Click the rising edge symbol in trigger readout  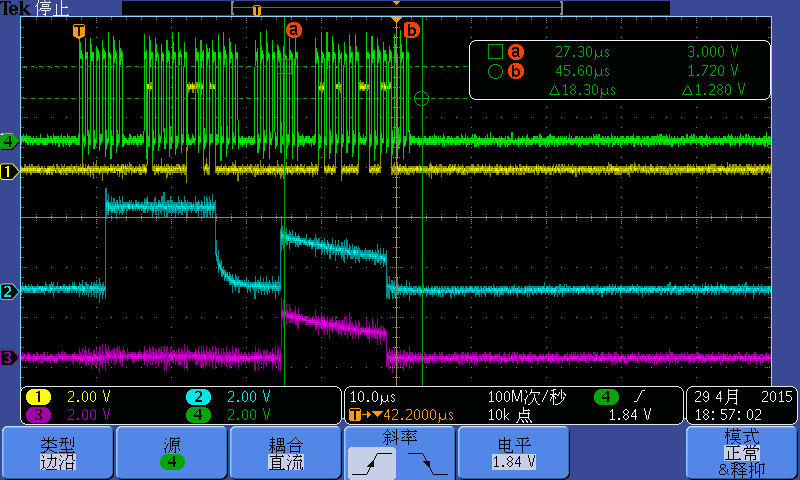pyautogui.click(x=639, y=396)
